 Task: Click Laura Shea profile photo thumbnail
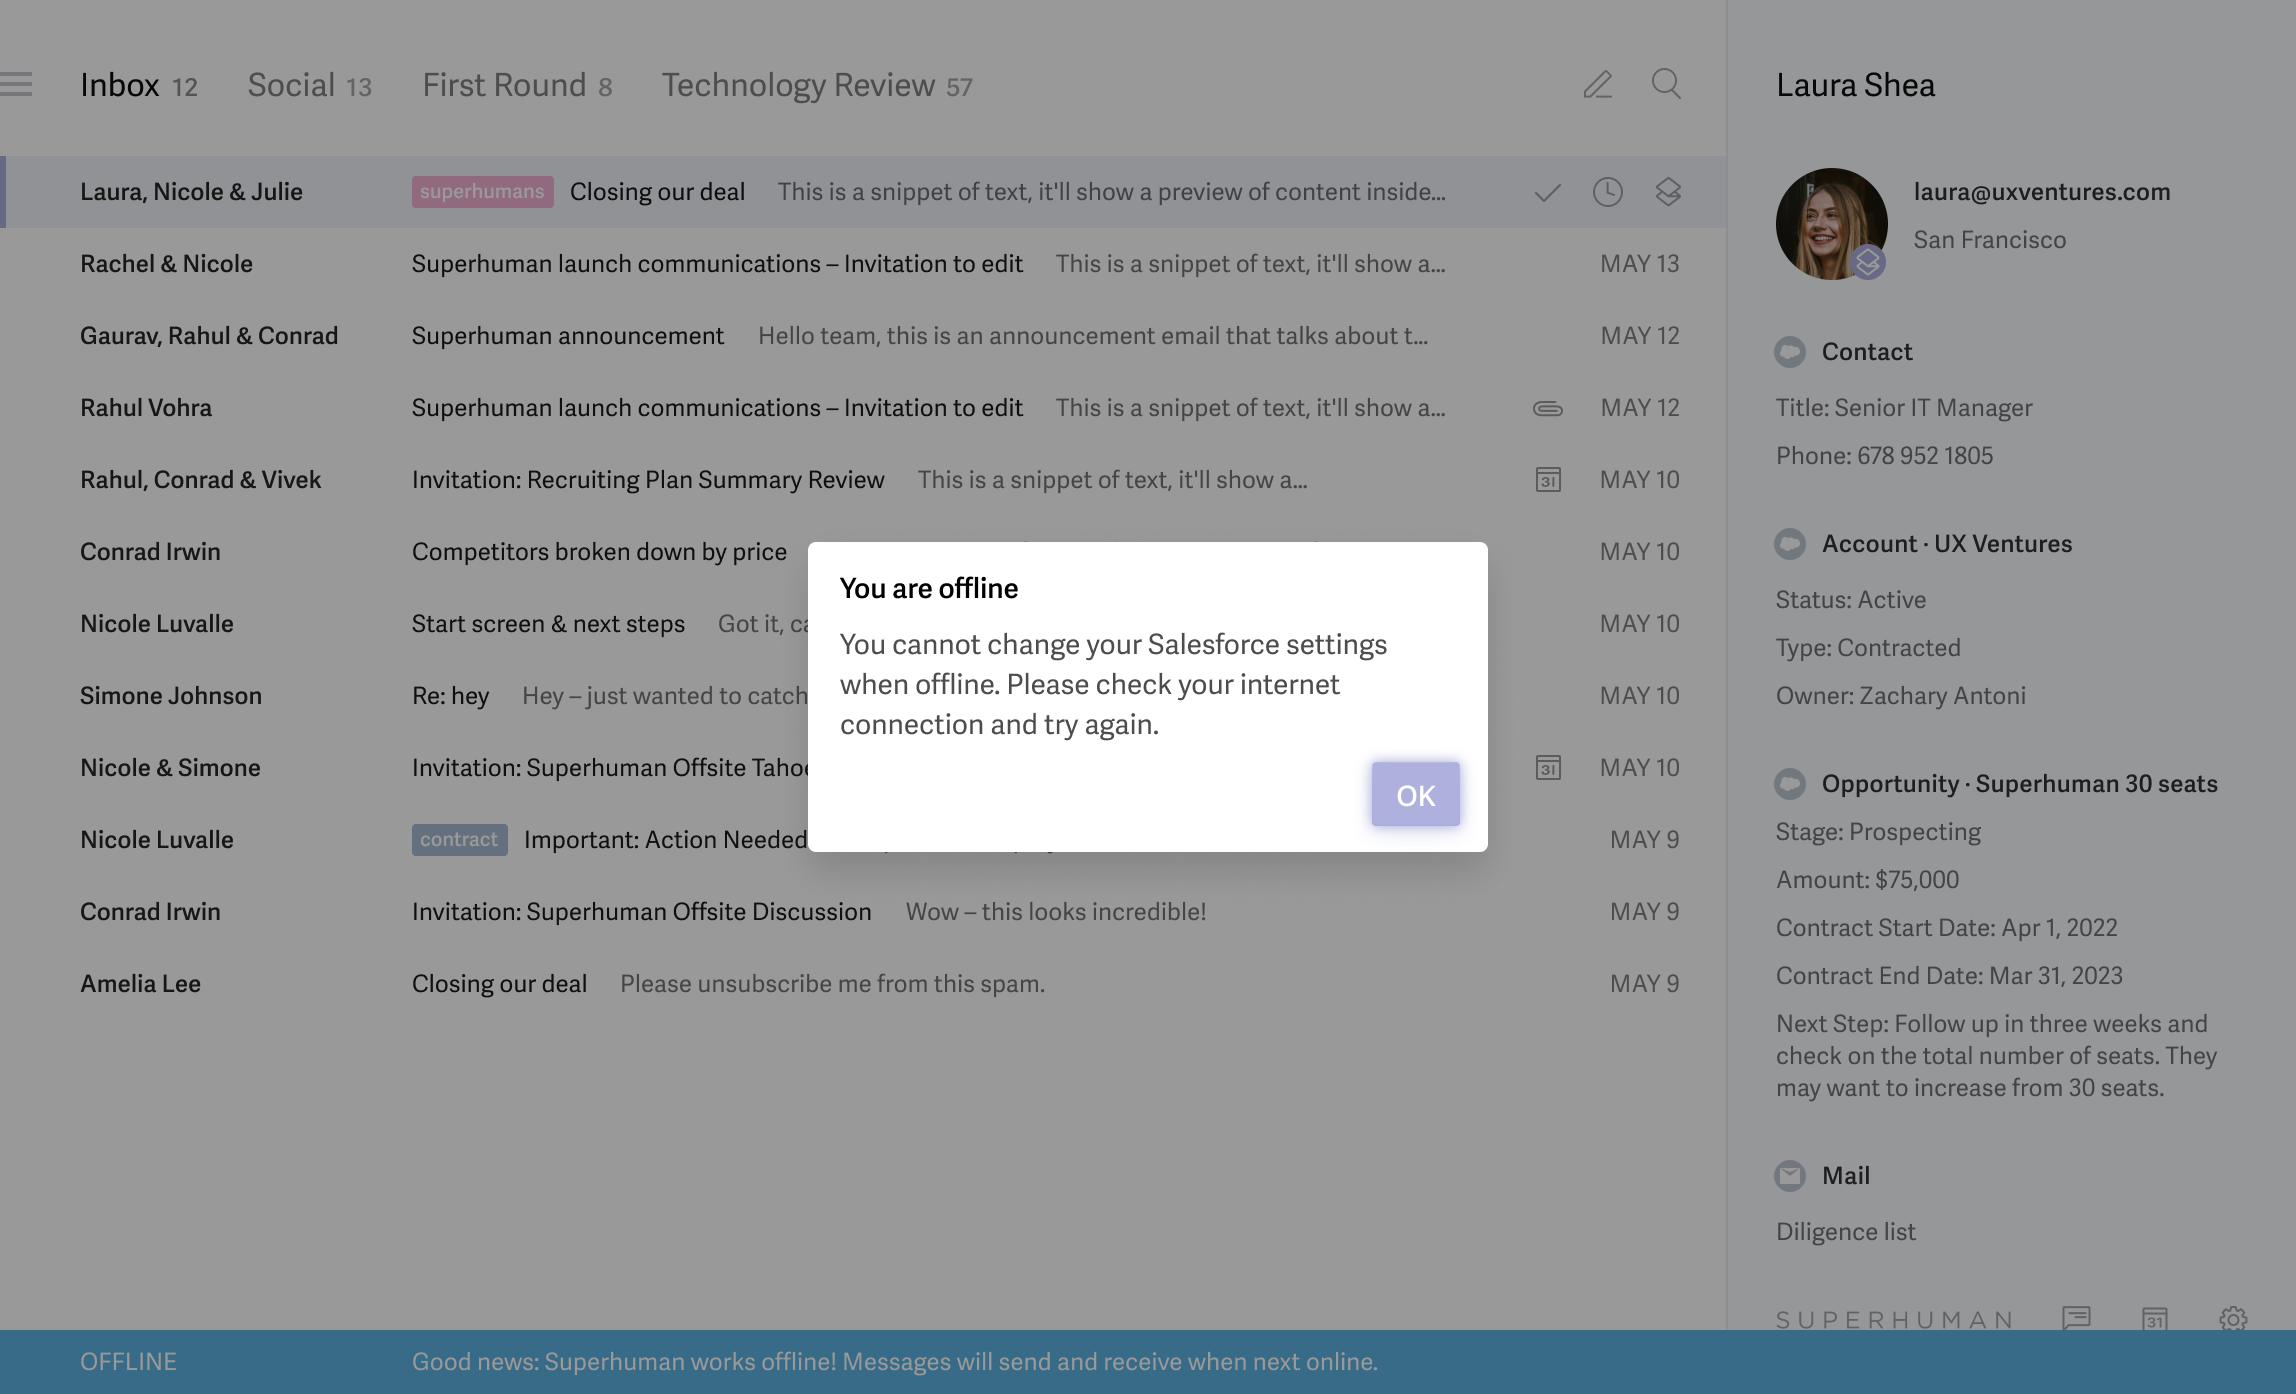[1830, 223]
